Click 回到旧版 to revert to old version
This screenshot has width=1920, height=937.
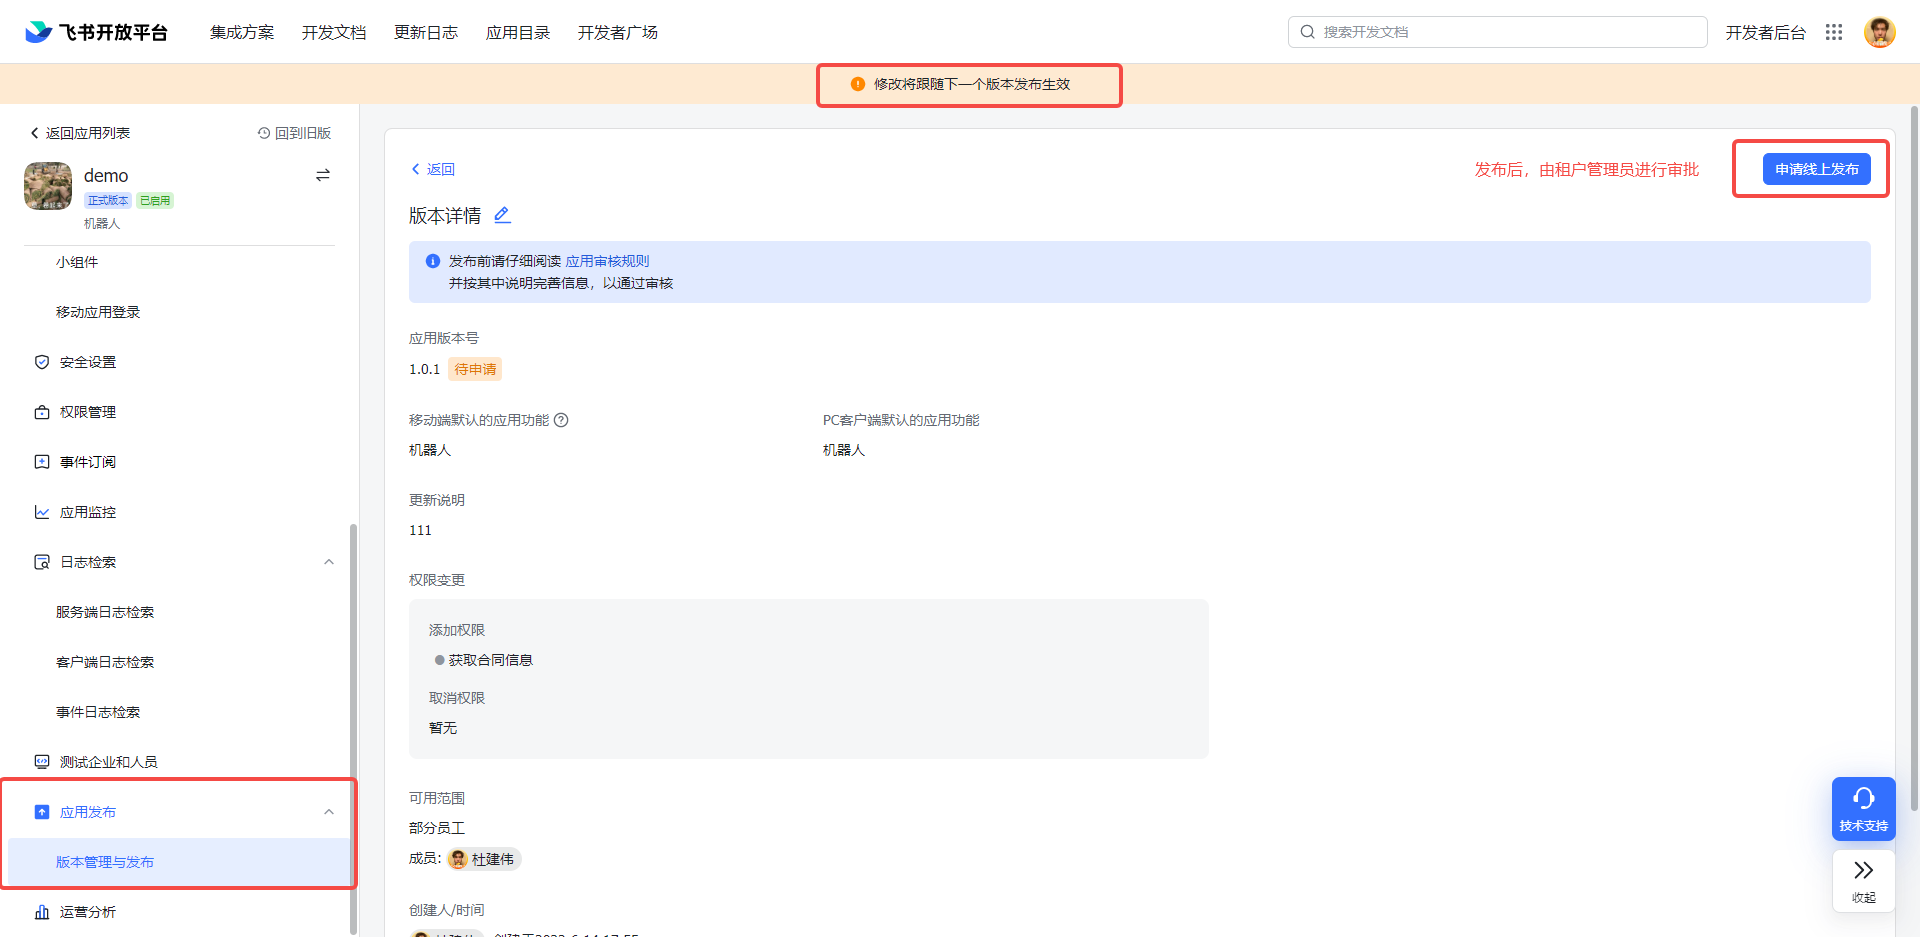pyautogui.click(x=295, y=133)
